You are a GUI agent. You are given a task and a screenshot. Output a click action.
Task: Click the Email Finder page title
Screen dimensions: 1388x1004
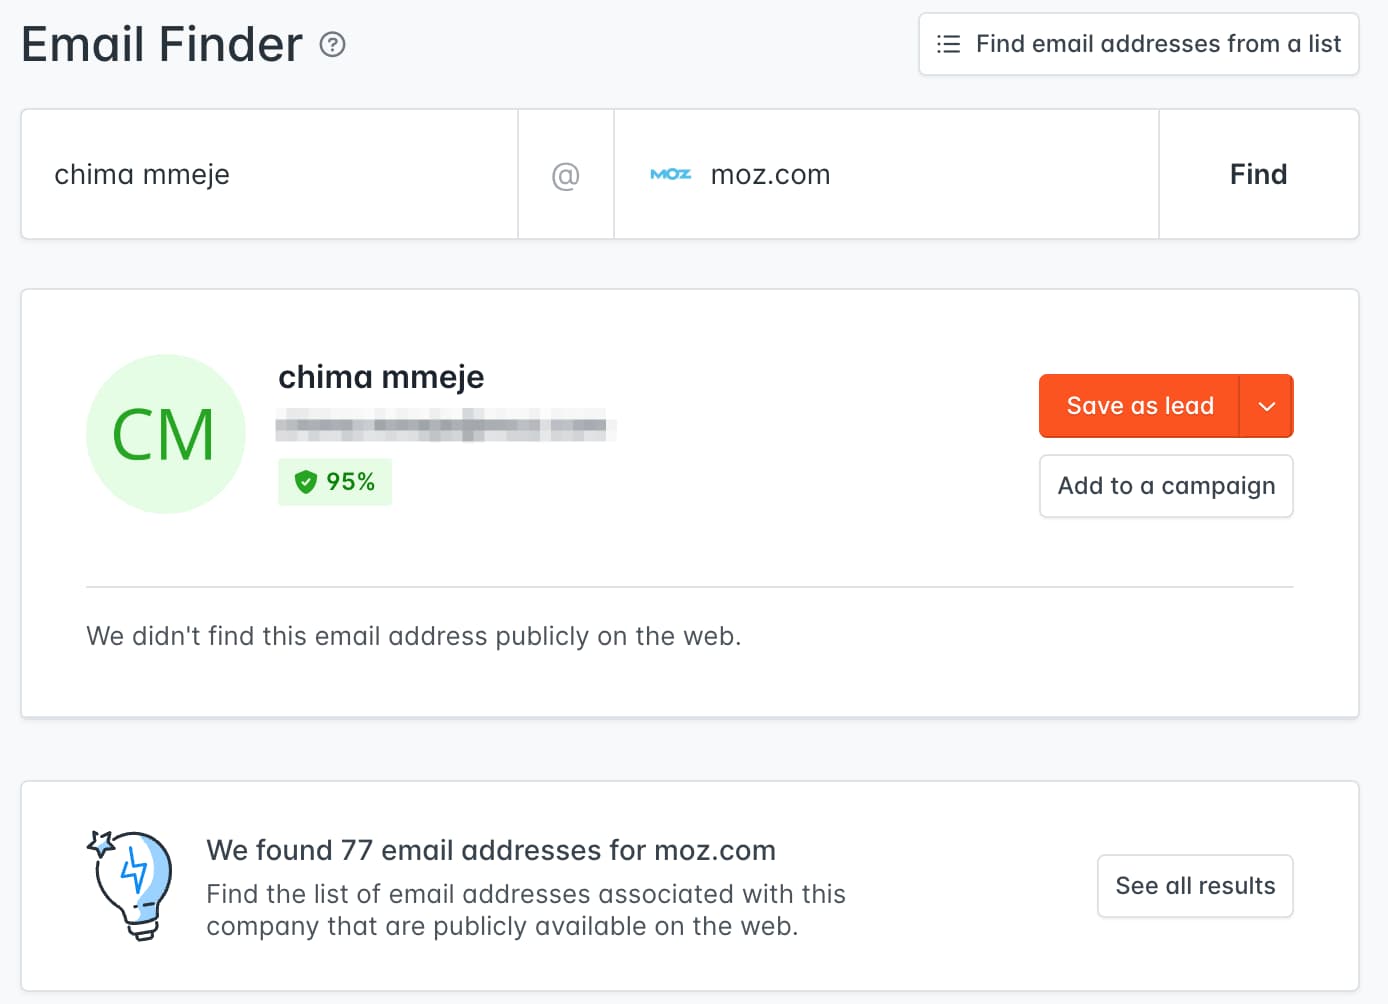[162, 45]
